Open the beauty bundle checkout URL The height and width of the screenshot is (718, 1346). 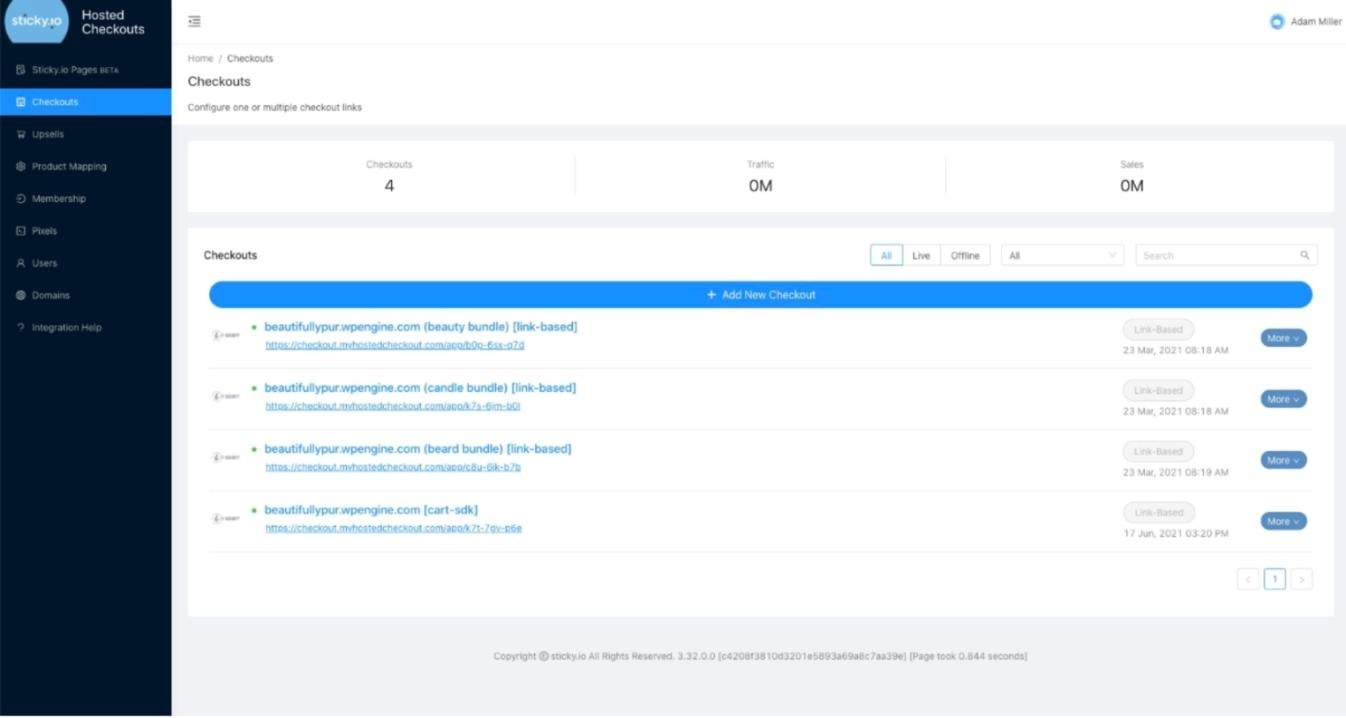pos(395,345)
